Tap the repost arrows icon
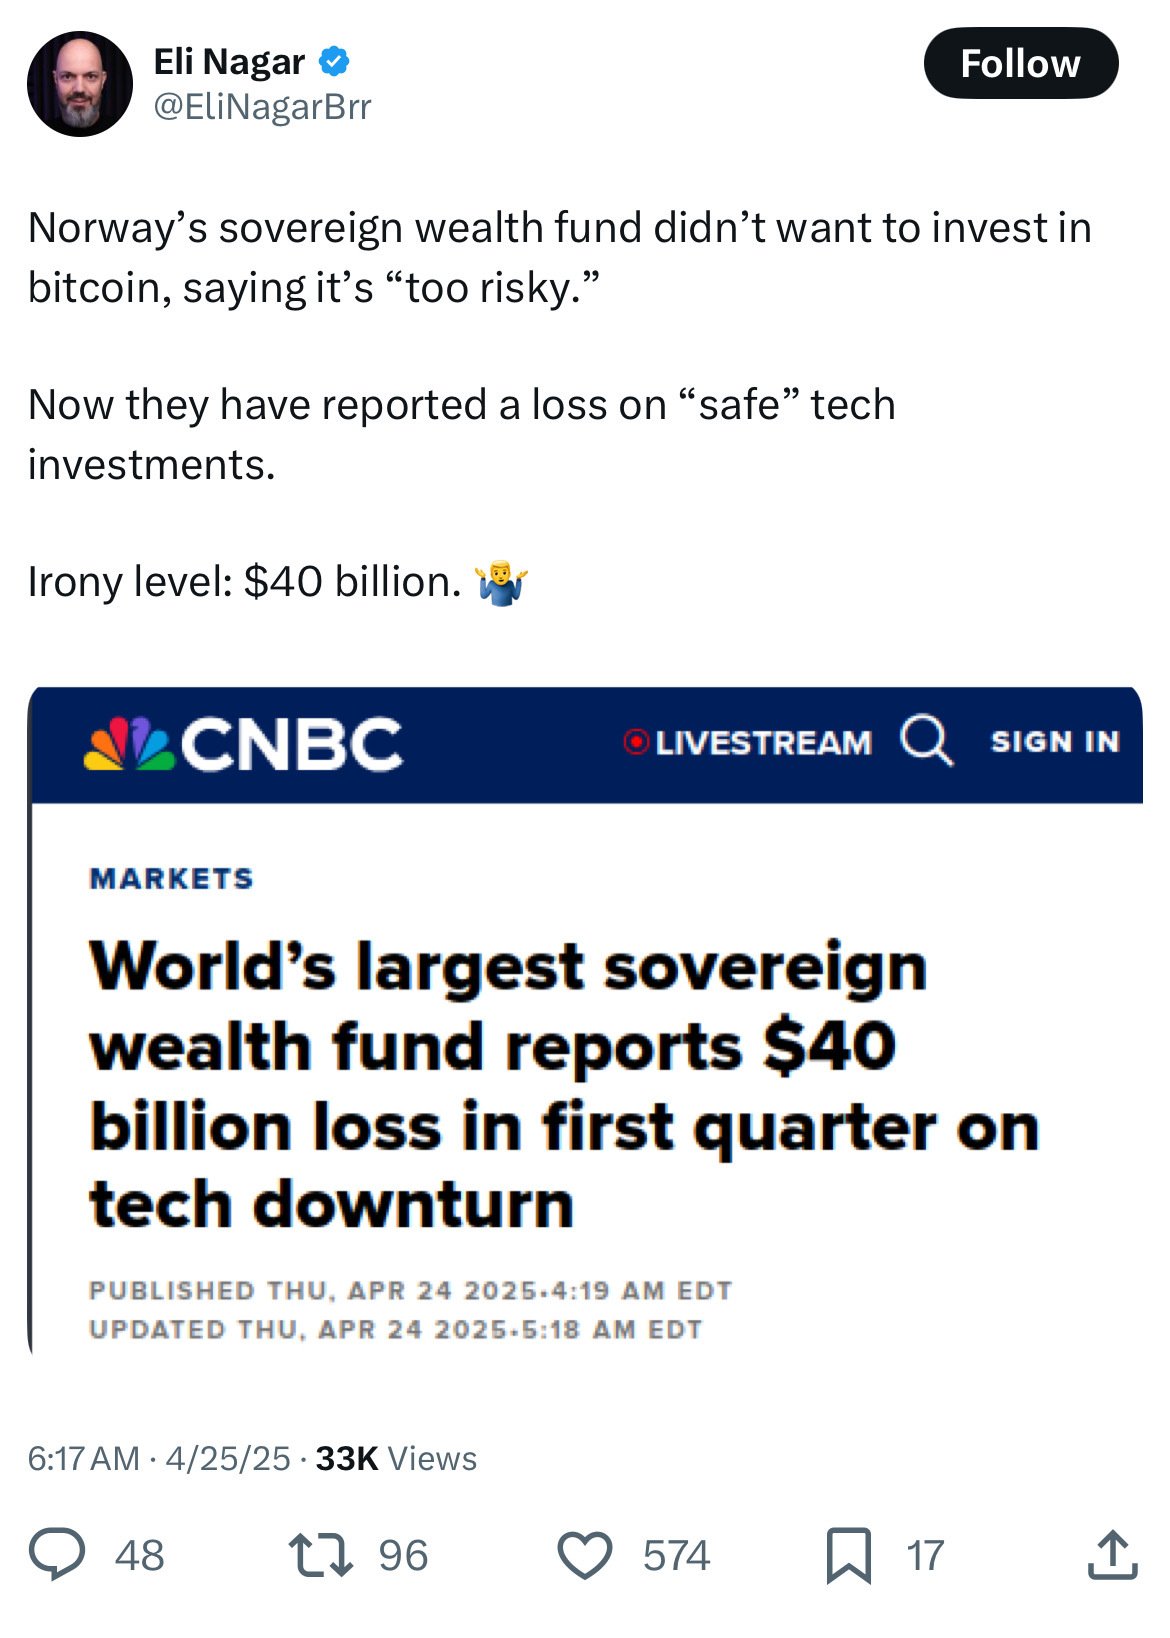This screenshot has width=1170, height=1638. 320,1555
